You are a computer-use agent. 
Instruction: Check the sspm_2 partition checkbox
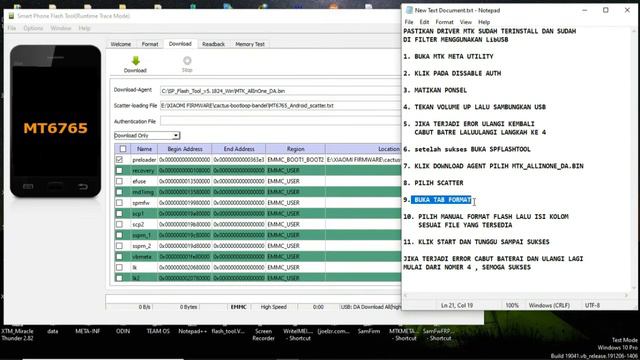coord(119,246)
